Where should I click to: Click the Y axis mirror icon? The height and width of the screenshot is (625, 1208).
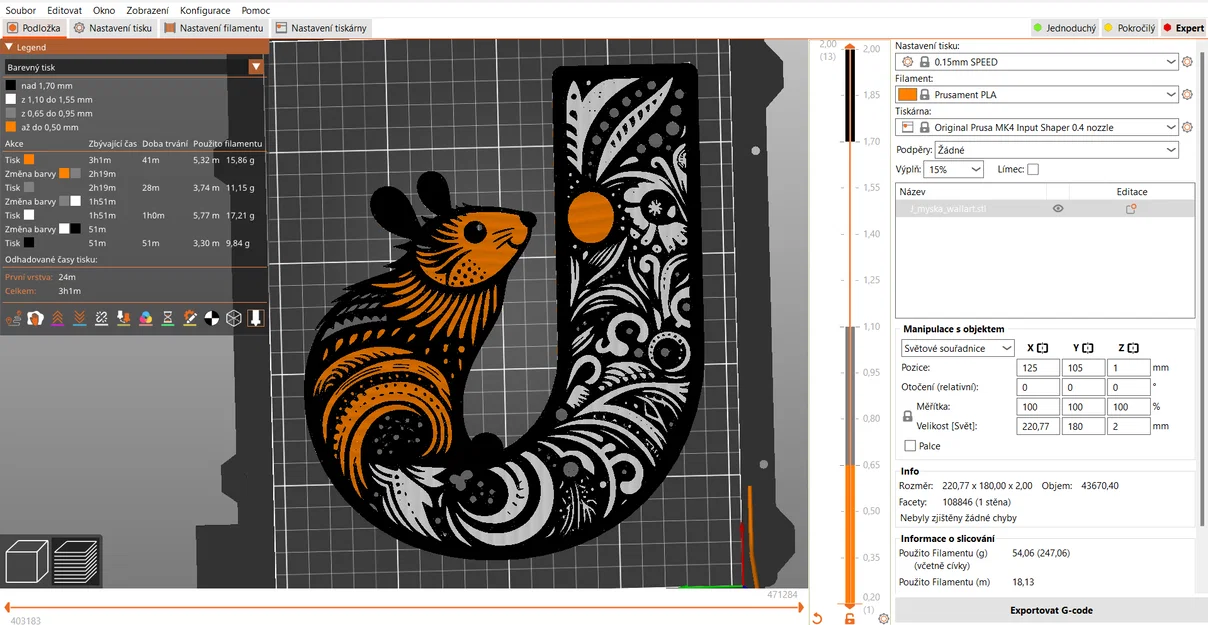pos(1088,348)
